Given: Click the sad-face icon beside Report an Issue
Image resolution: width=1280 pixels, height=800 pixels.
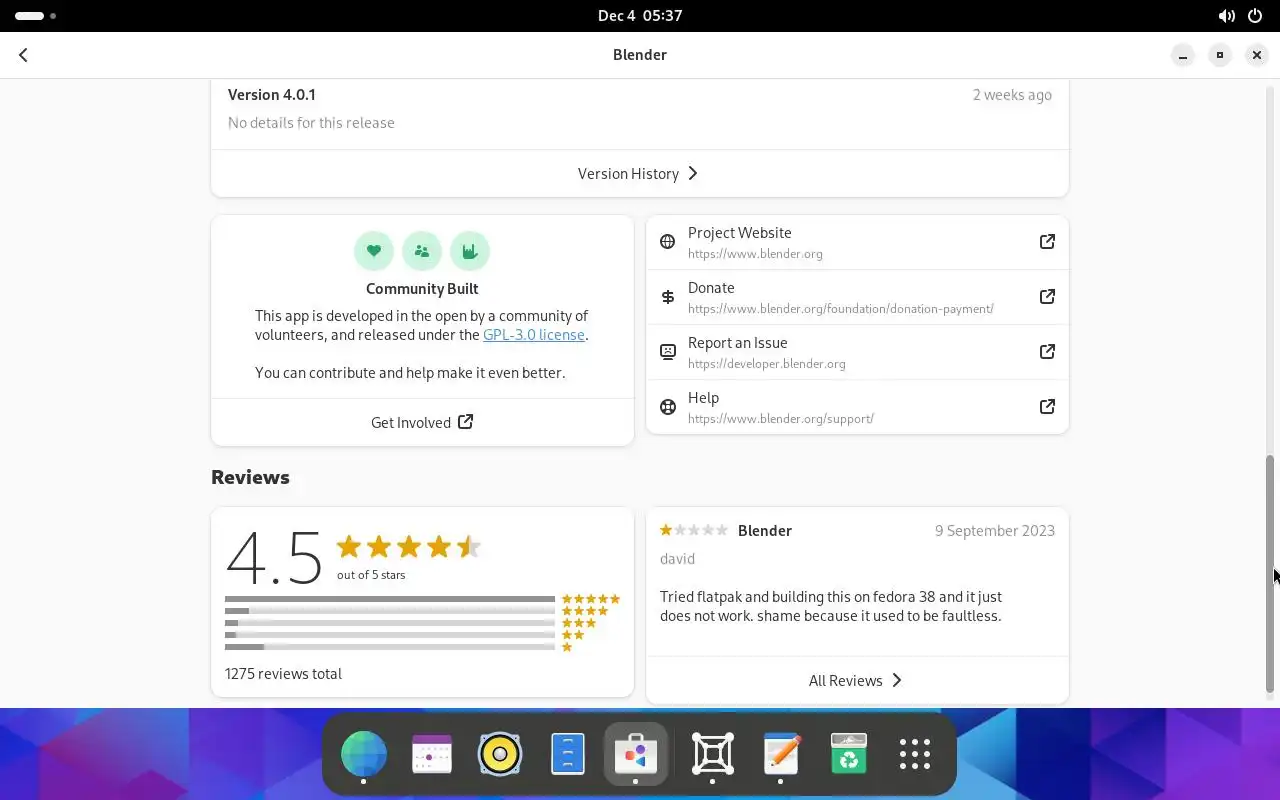Looking at the screenshot, I should (x=668, y=352).
